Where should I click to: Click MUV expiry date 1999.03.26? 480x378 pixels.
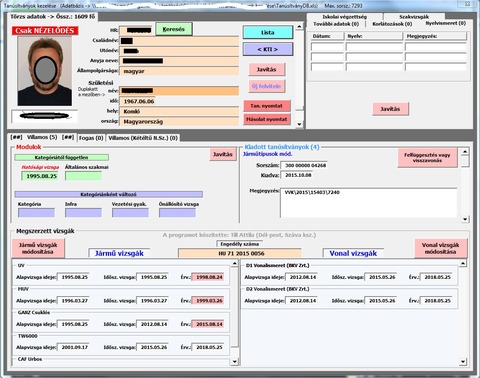coord(207,301)
